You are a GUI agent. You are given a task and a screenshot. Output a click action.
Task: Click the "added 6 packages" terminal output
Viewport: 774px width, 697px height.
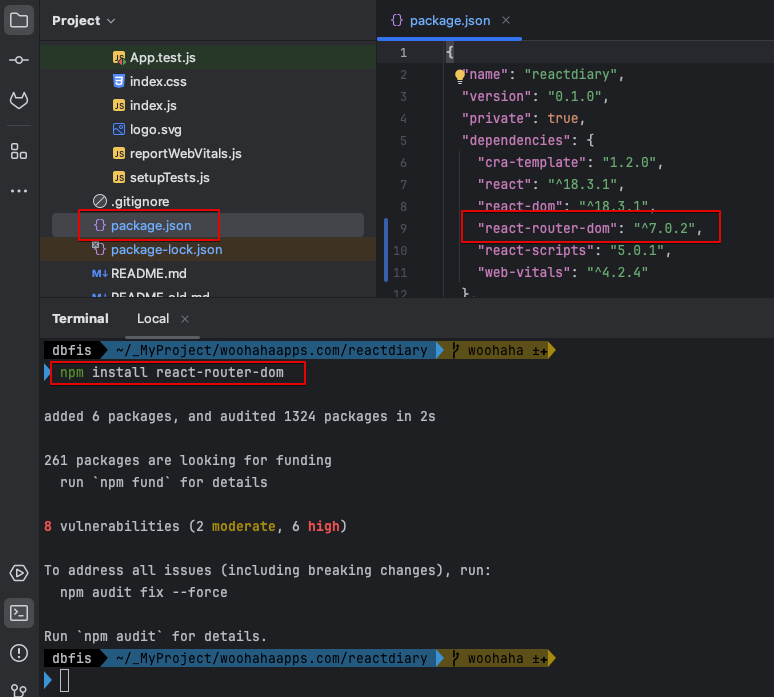tap(239, 417)
